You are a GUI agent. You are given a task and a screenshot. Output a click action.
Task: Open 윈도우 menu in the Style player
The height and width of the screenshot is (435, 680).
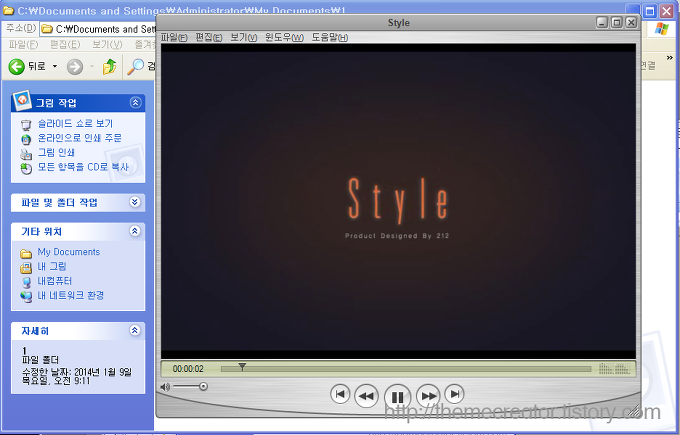click(x=284, y=37)
